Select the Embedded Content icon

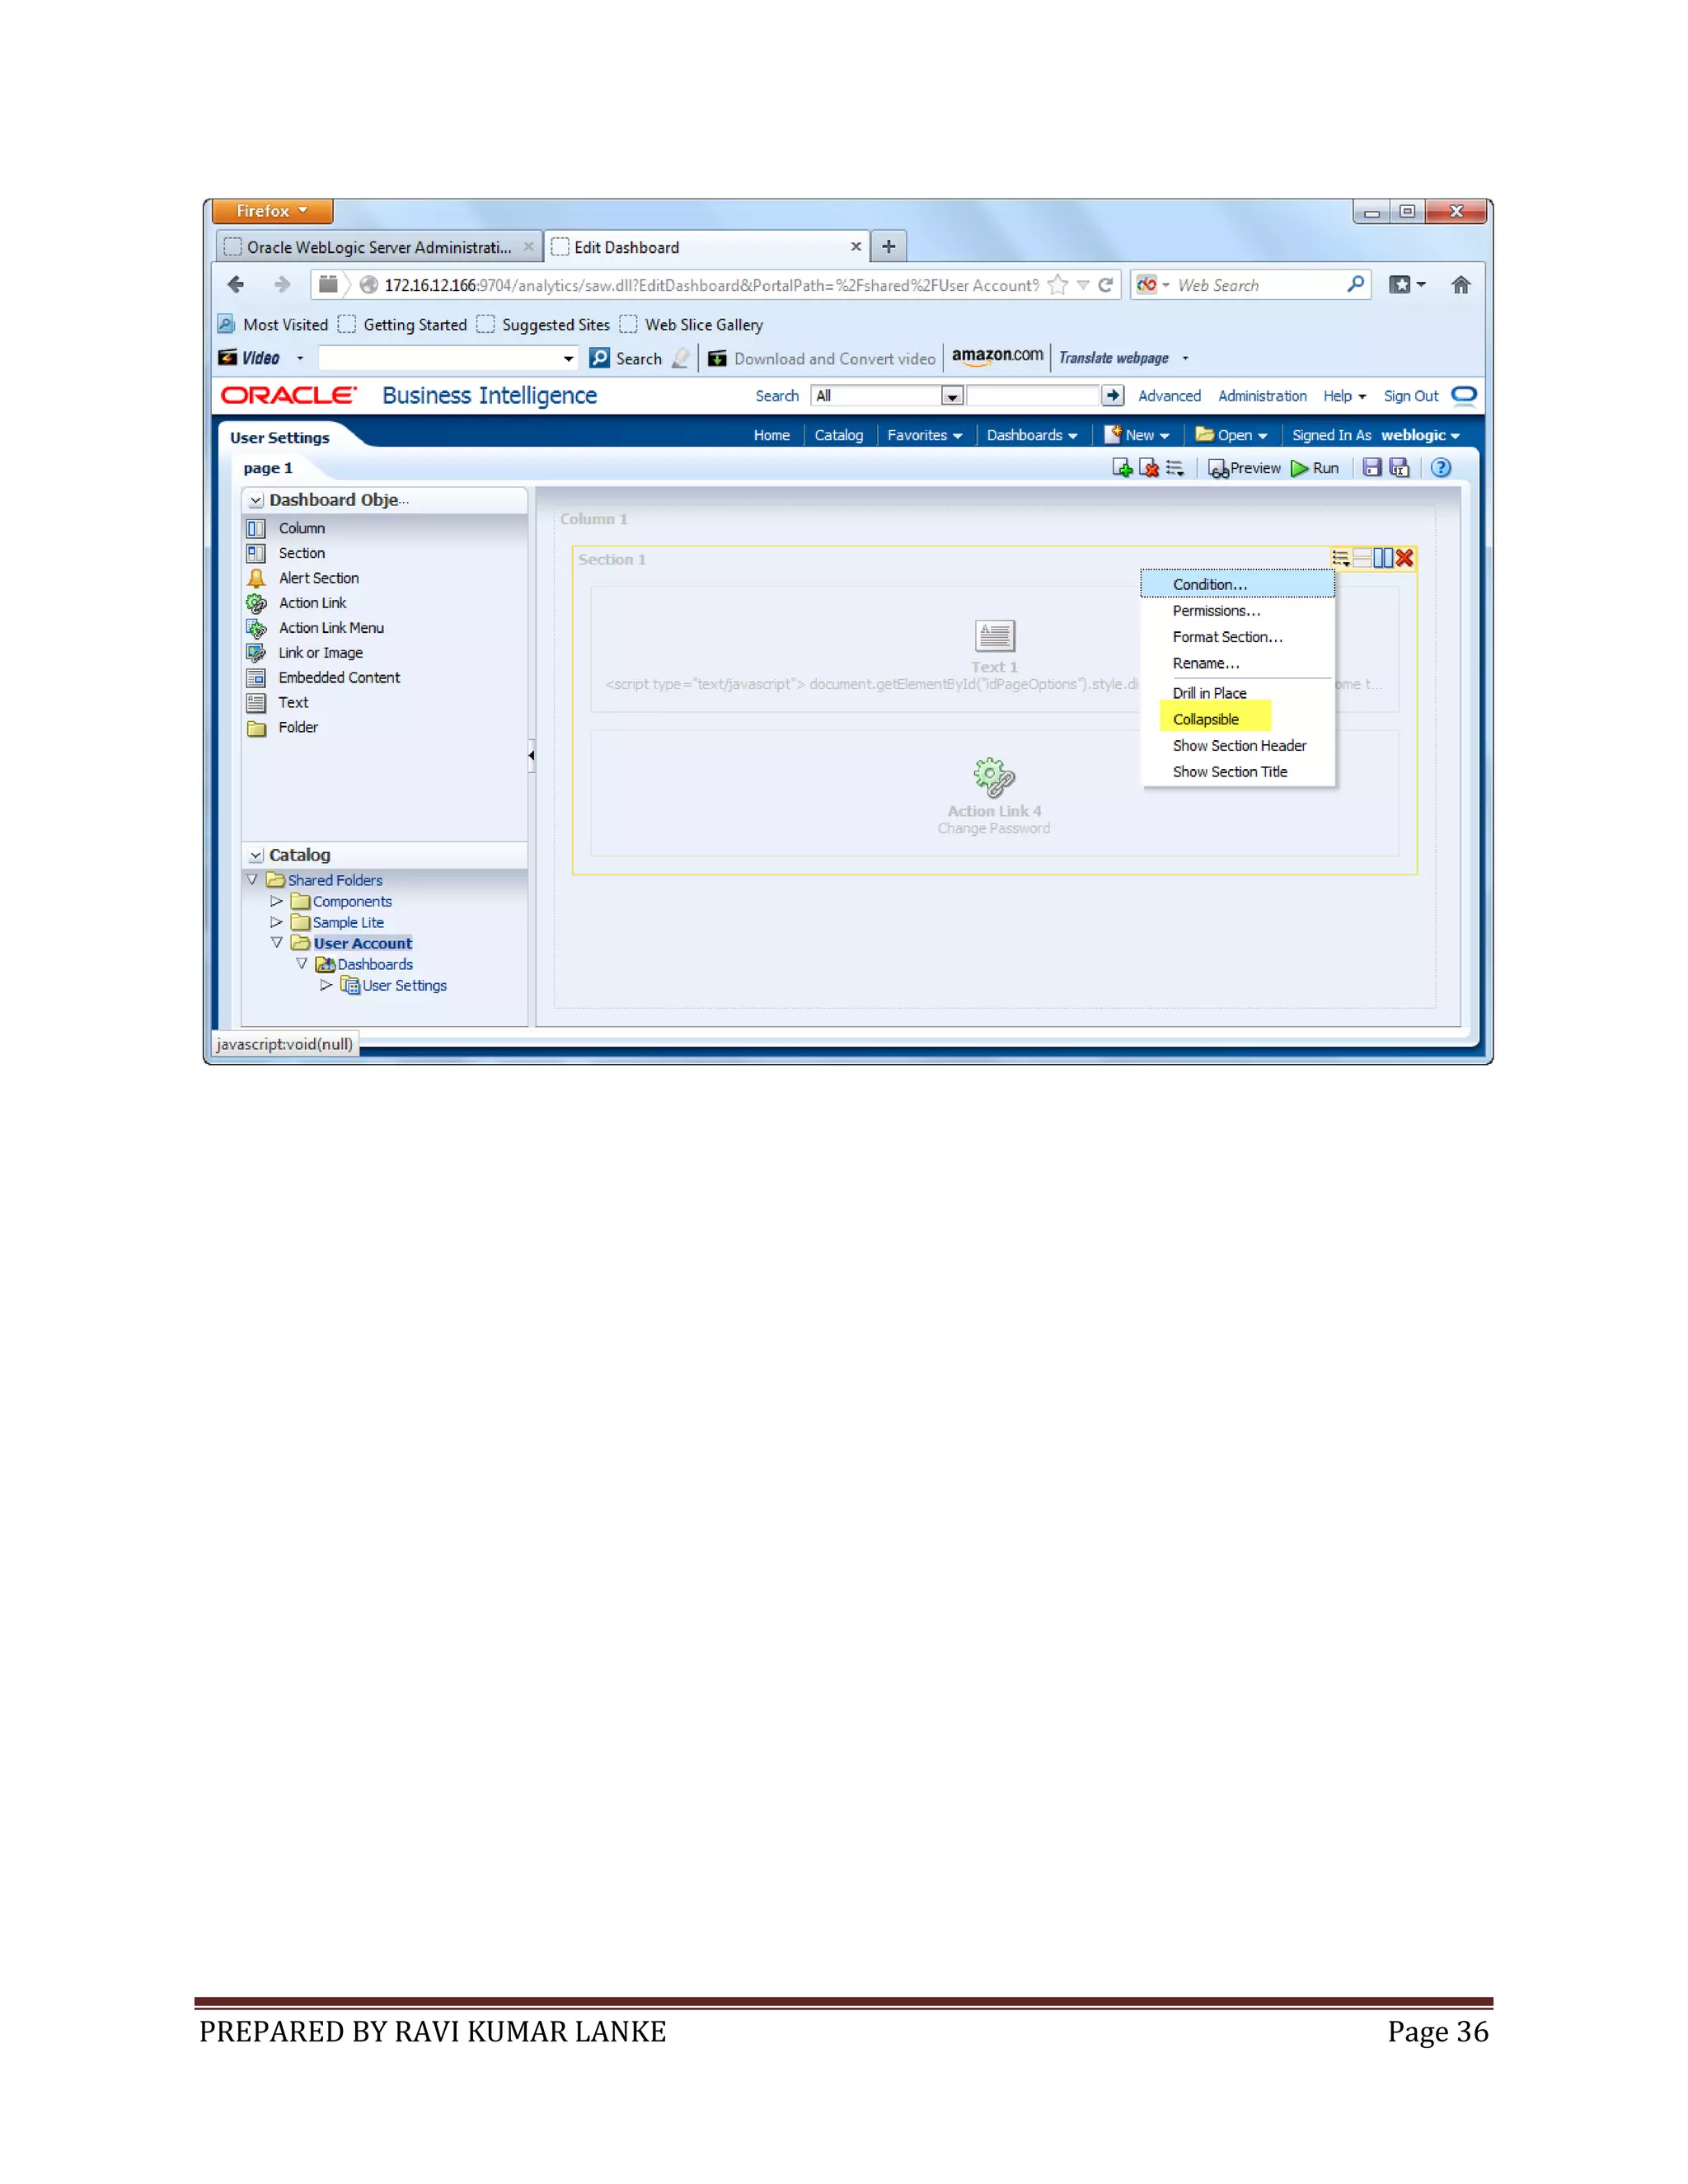256,678
